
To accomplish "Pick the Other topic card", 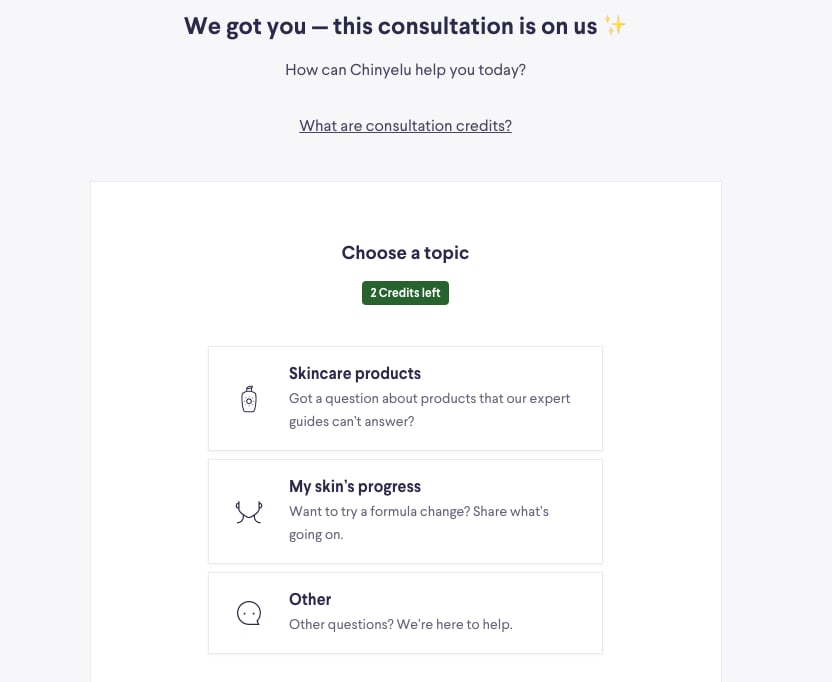I will coord(405,613).
